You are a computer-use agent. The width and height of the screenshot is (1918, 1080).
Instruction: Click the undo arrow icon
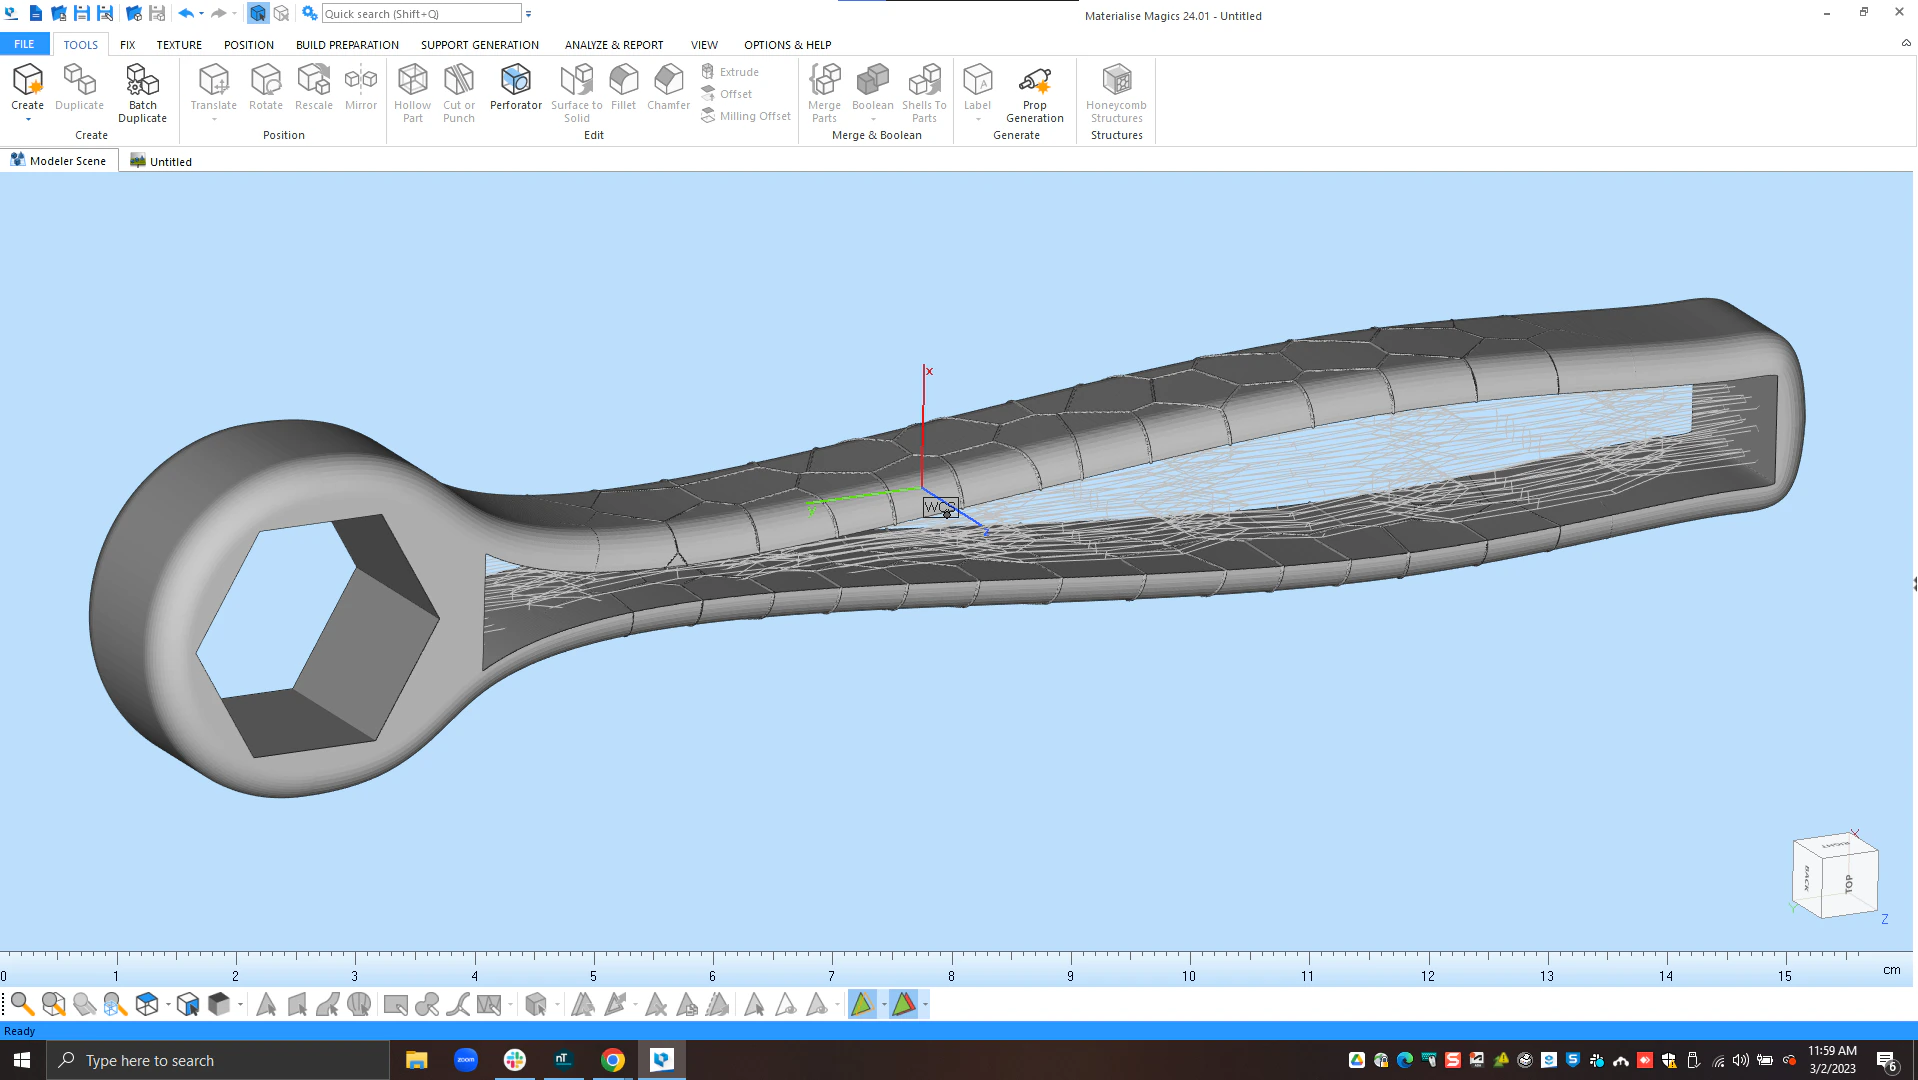[185, 14]
